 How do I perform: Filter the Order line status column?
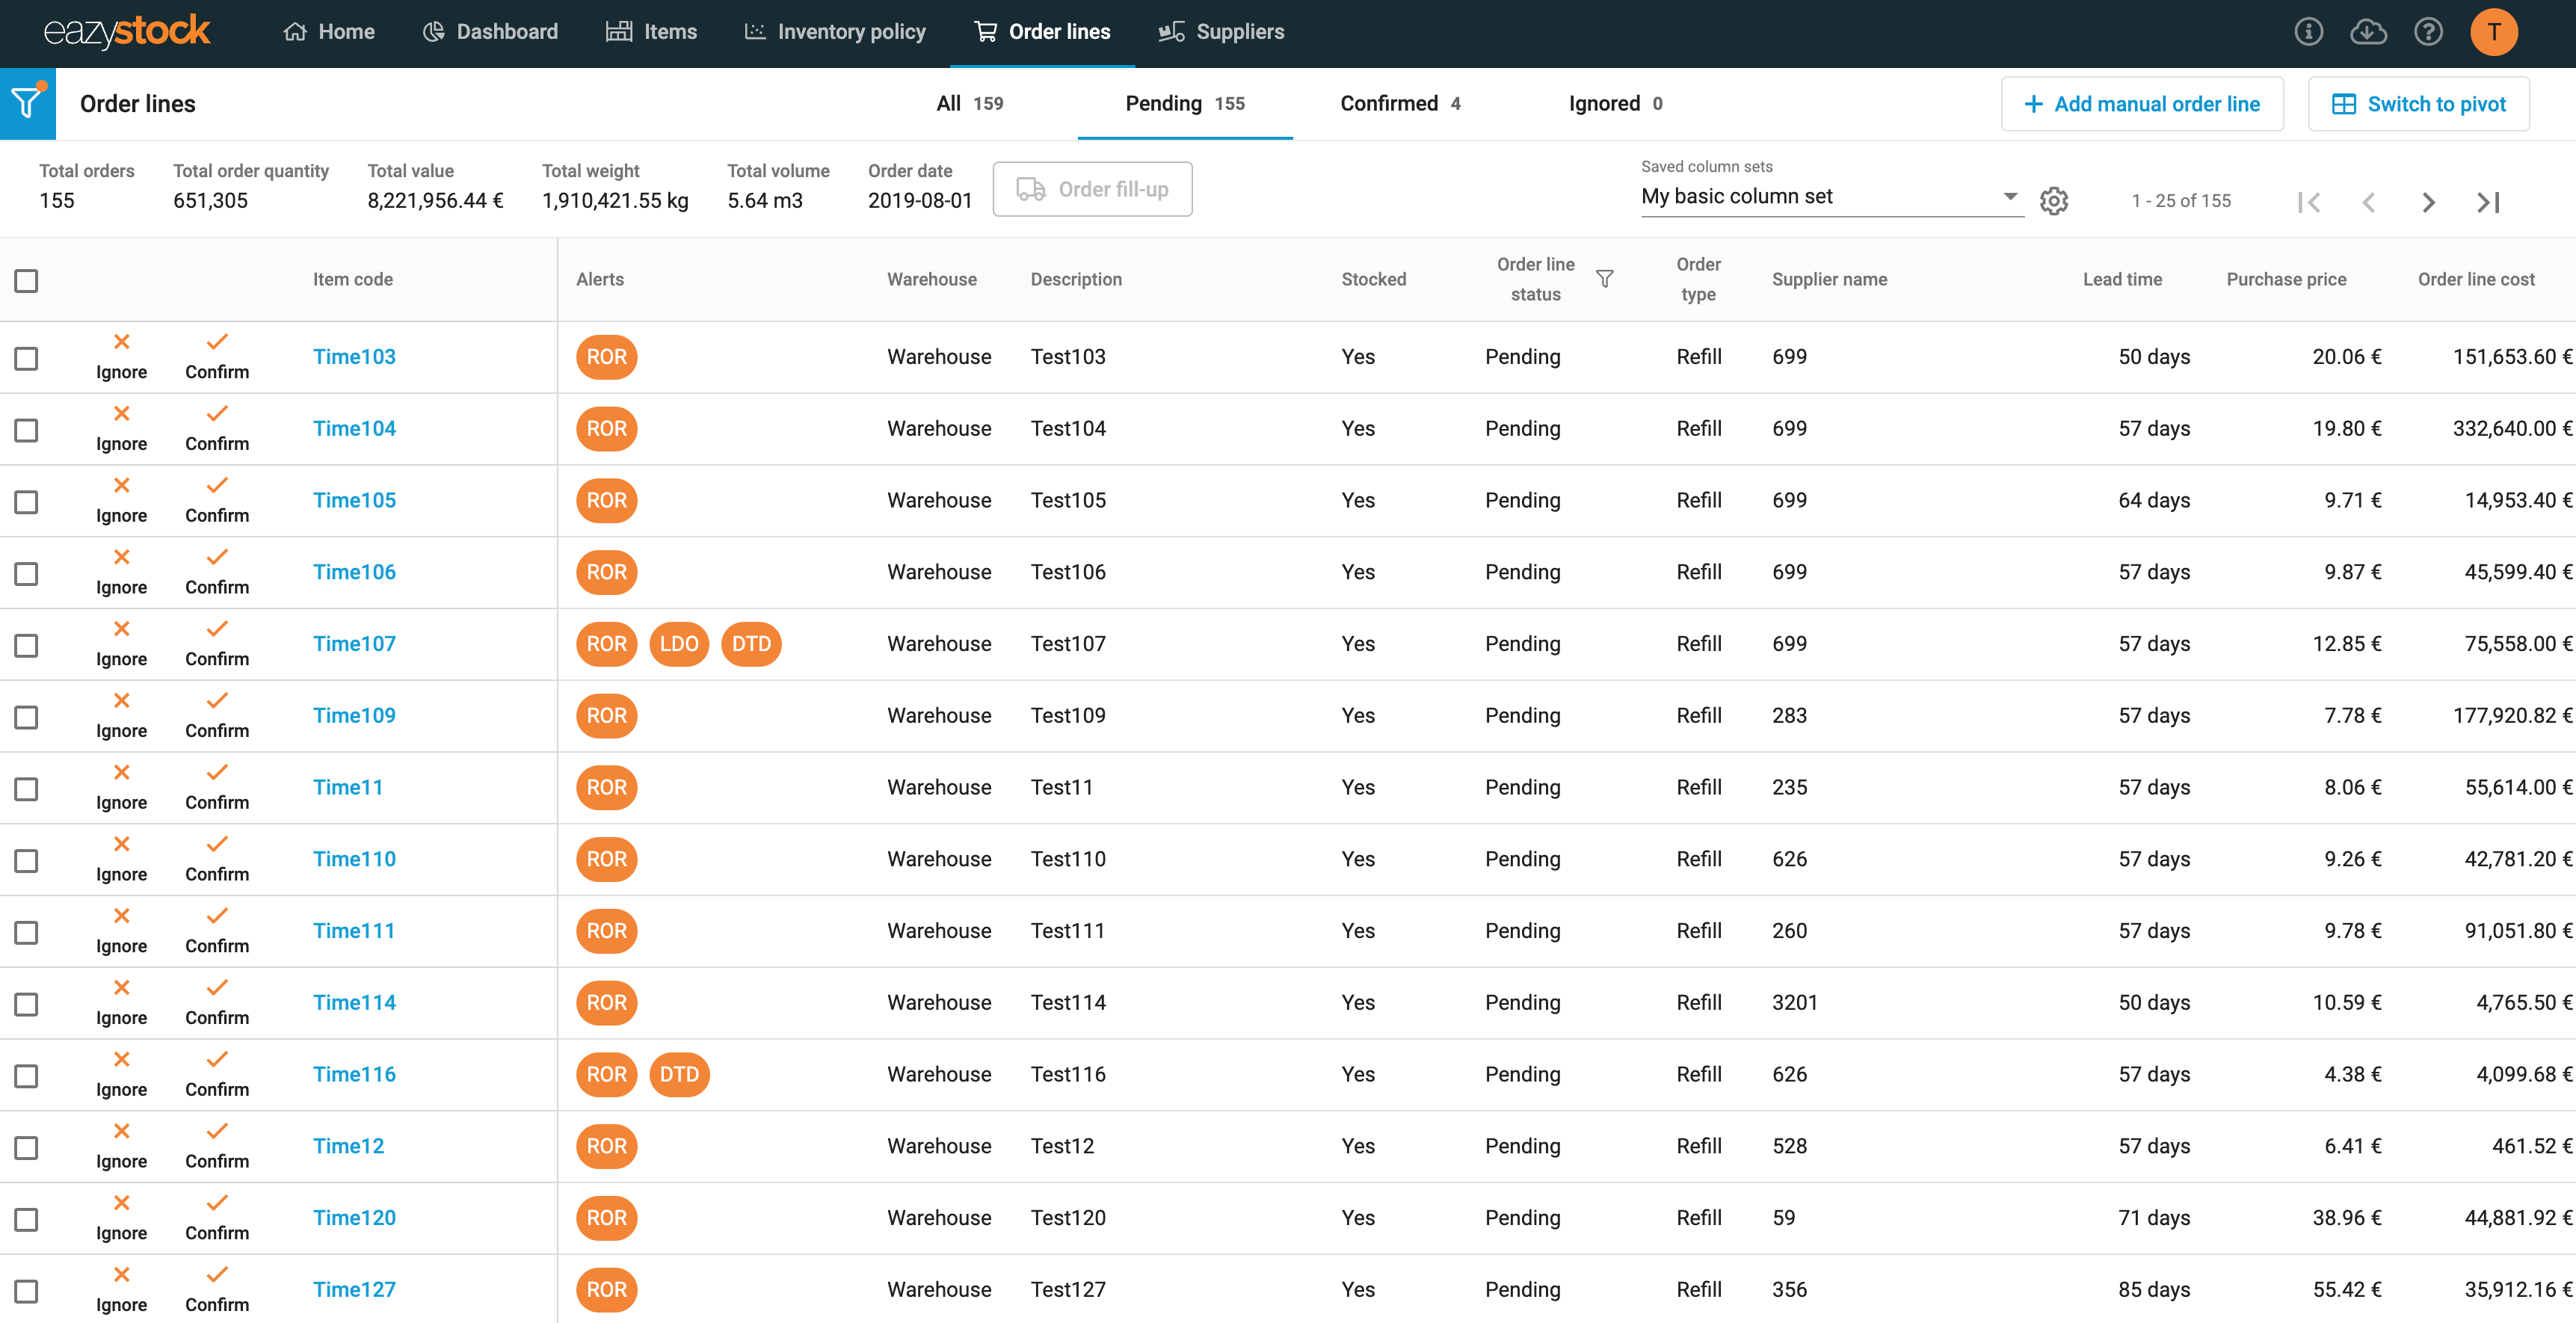1604,279
